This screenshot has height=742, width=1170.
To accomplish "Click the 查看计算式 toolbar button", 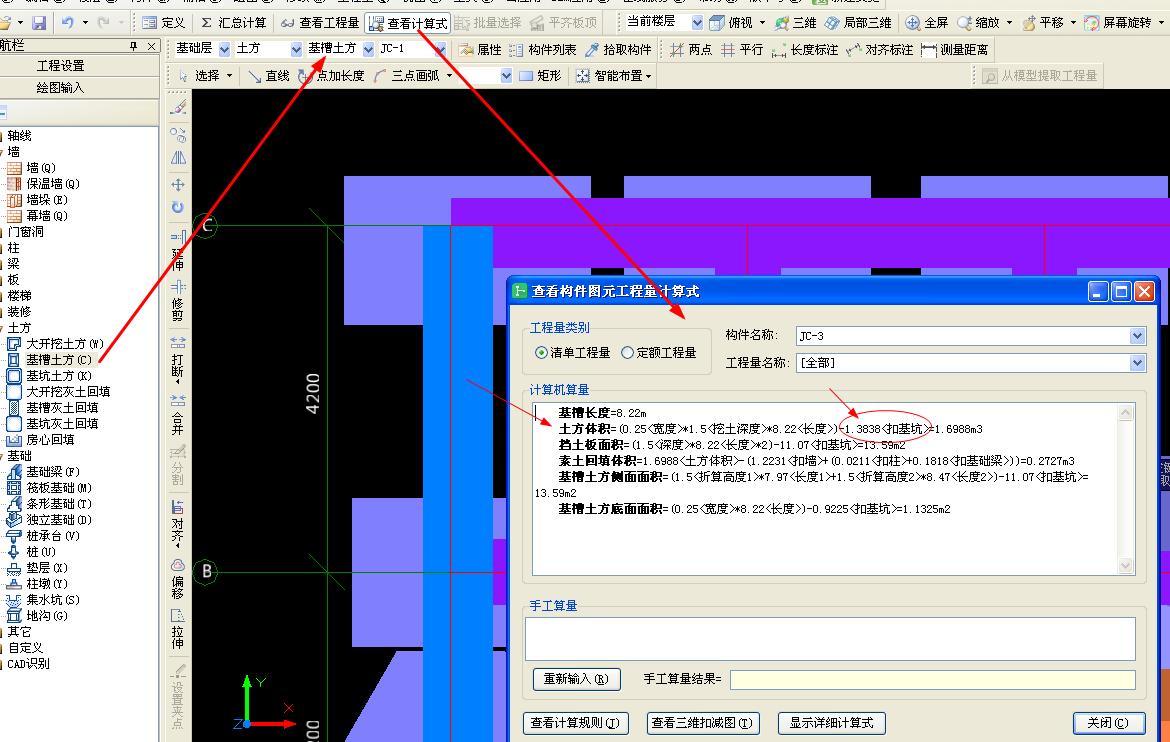I will tap(408, 23).
